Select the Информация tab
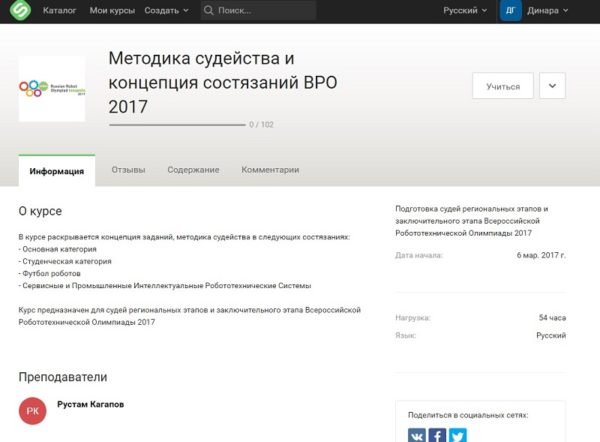The width and height of the screenshot is (600, 442). [x=57, y=171]
